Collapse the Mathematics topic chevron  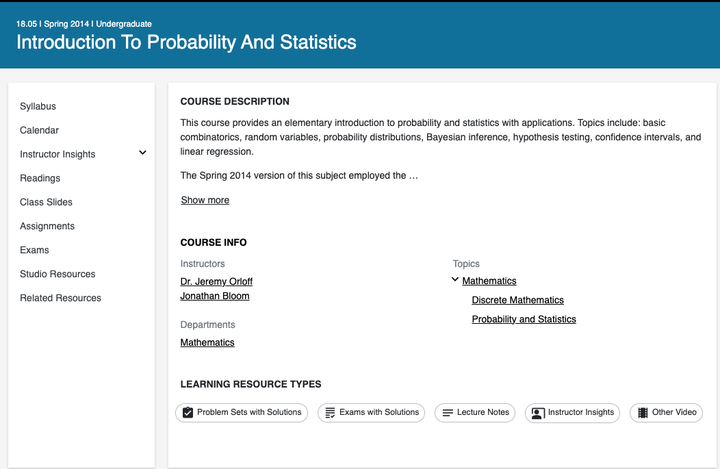(x=456, y=281)
